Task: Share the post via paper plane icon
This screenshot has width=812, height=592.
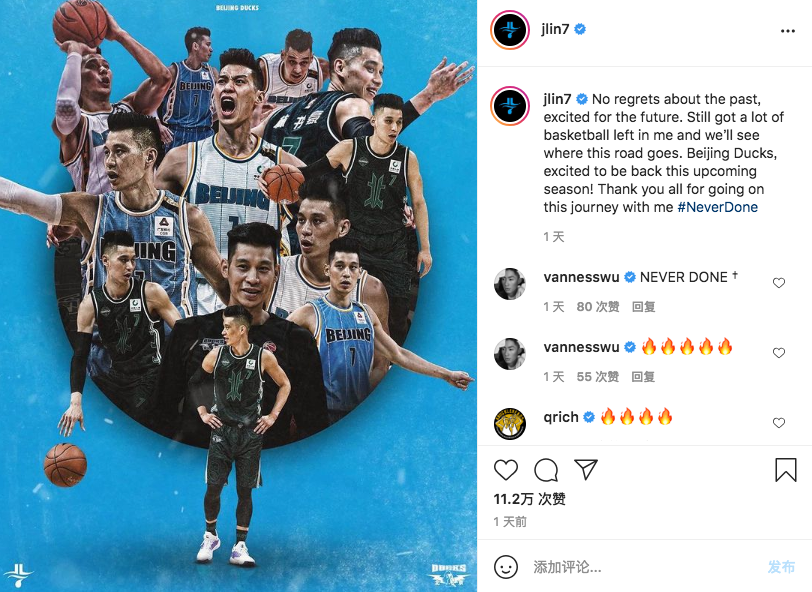Action: [586, 469]
